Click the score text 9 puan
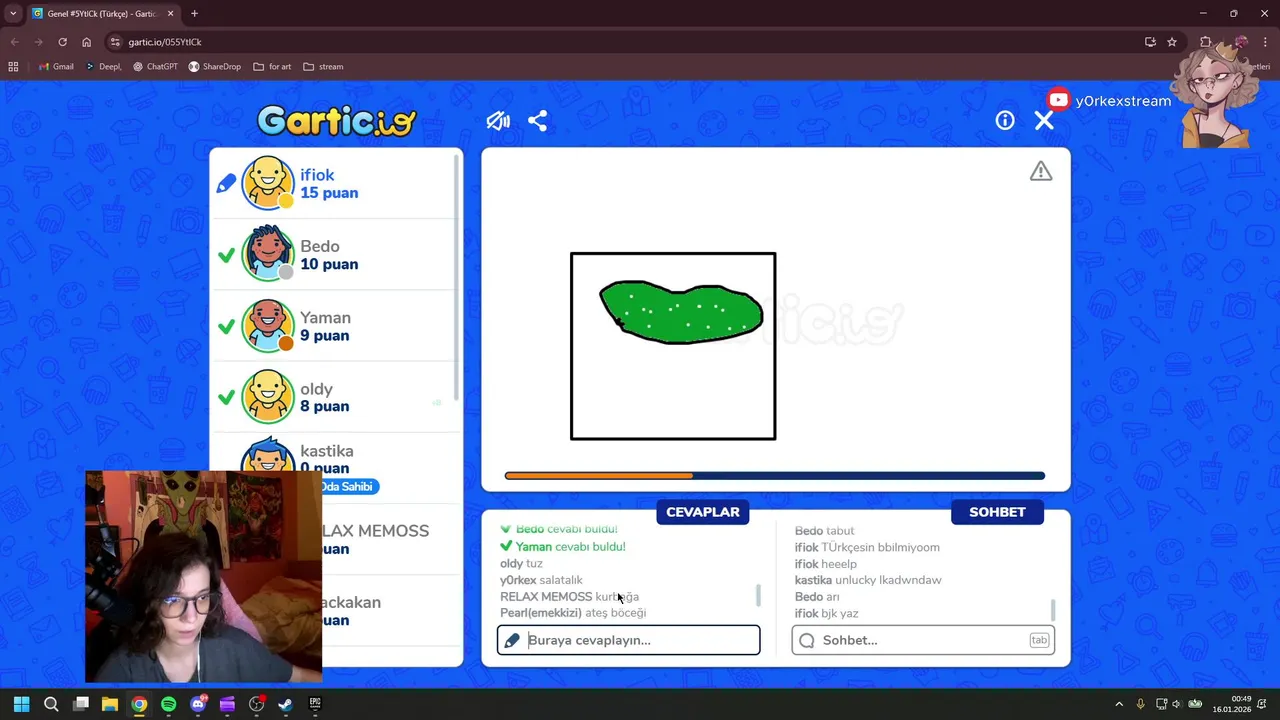The width and height of the screenshot is (1280, 720). (x=324, y=335)
